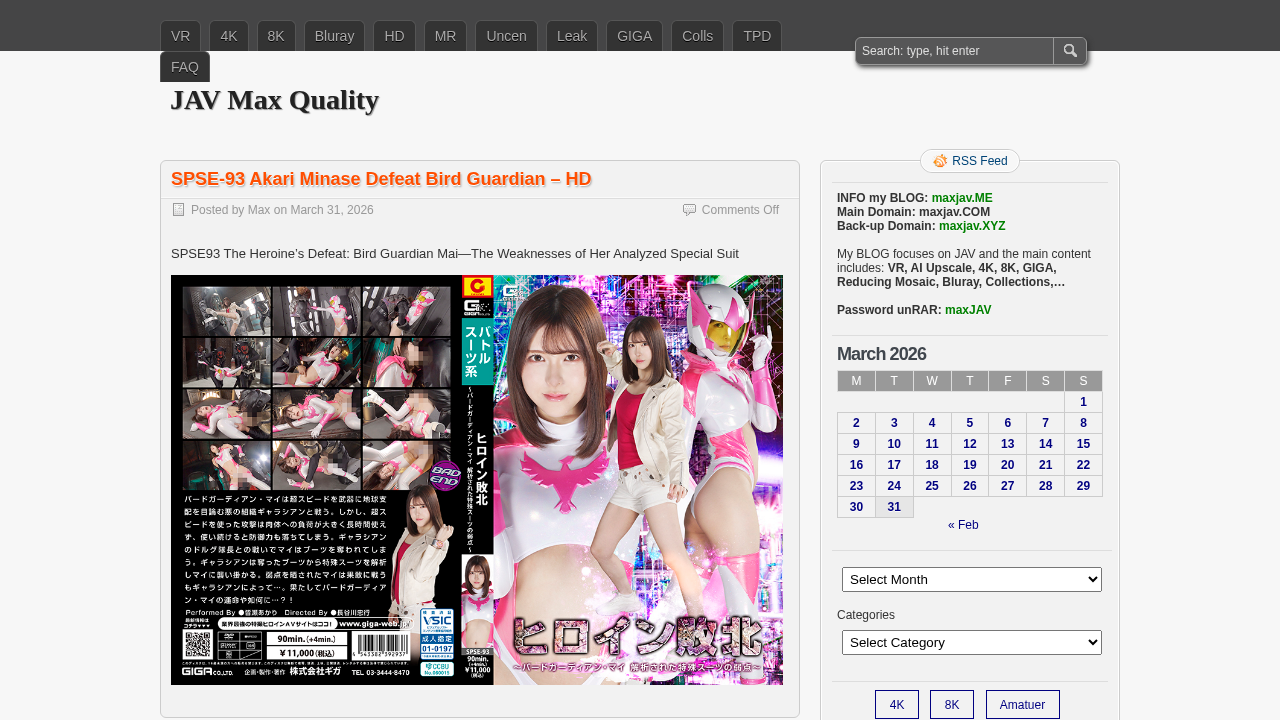1280x720 pixels.
Task: Select March 14 in calendar
Action: [x=1045, y=444]
